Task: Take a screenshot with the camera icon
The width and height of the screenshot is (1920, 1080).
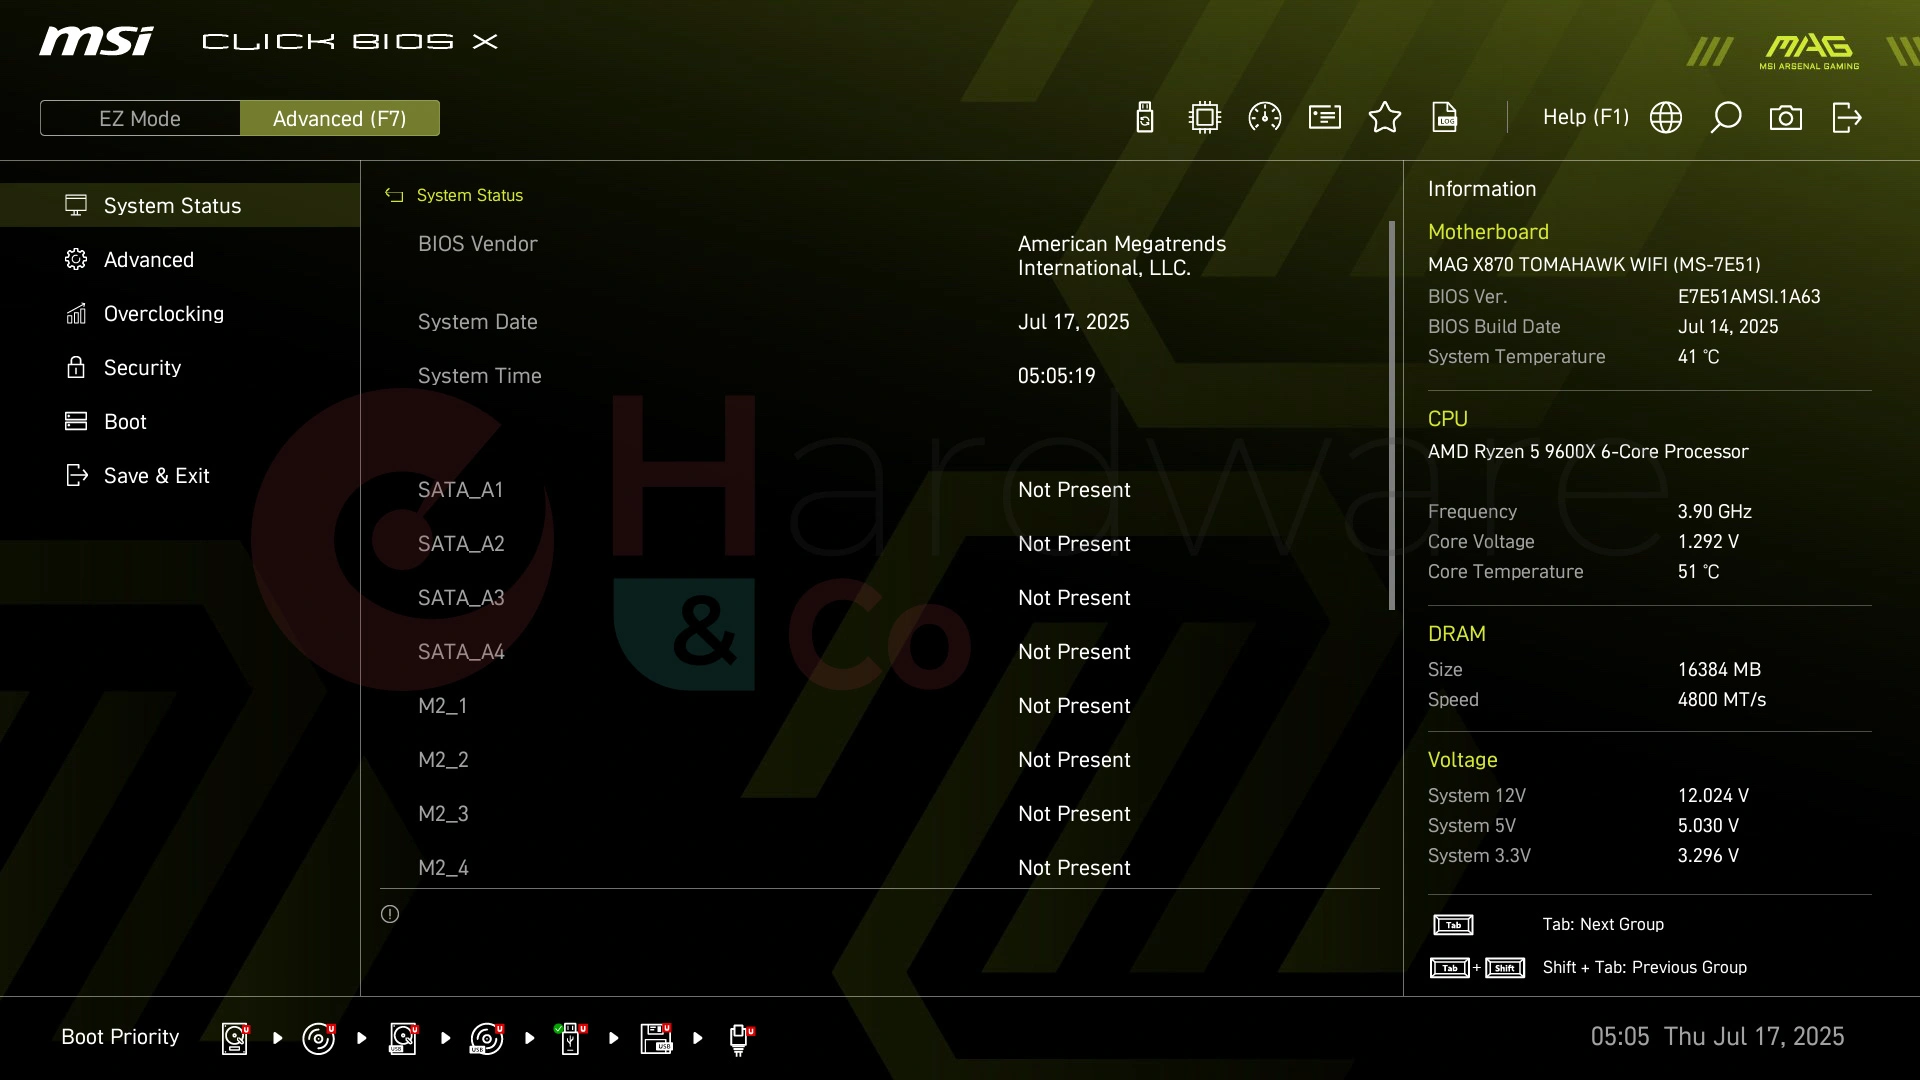Action: (1786, 118)
